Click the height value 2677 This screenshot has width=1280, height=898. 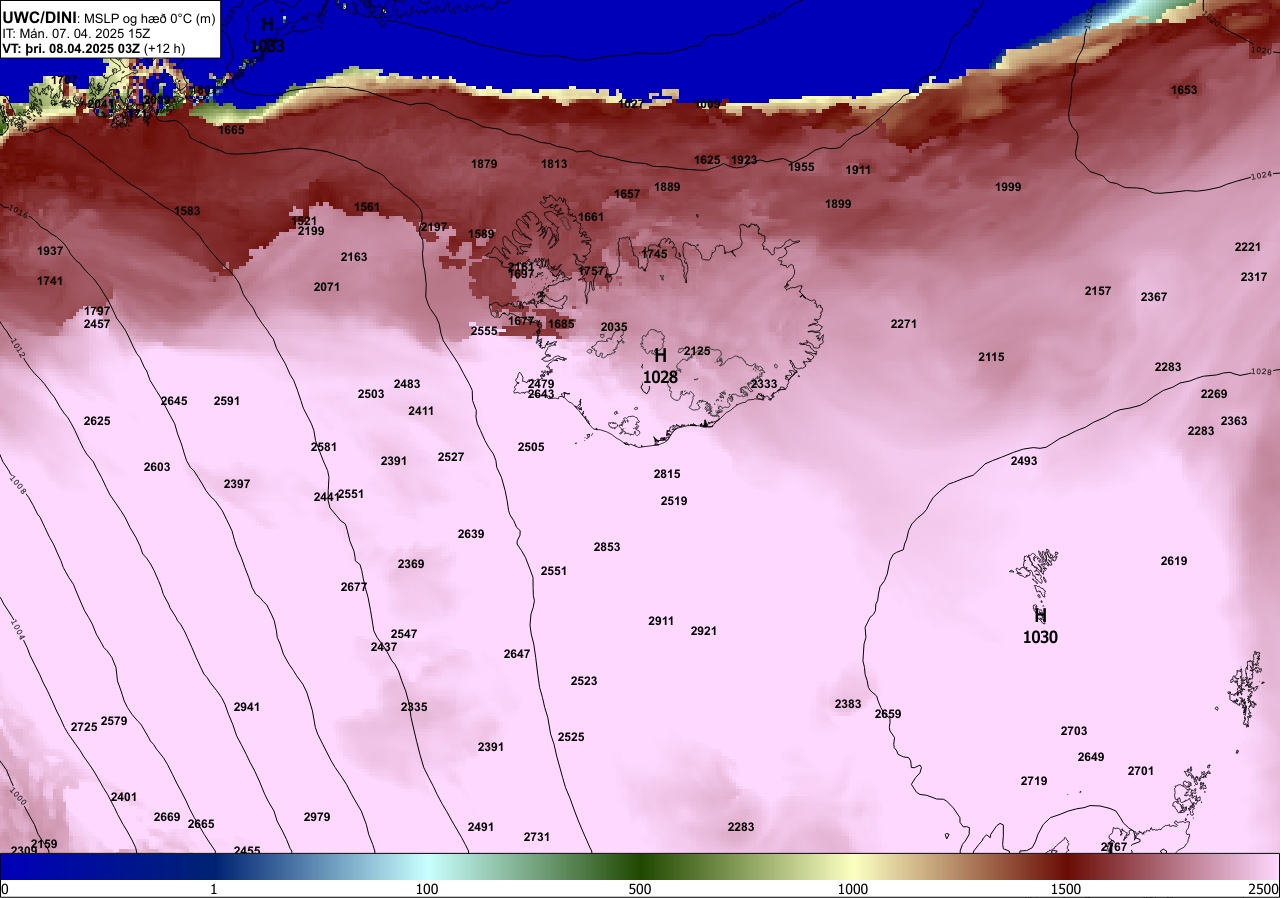coord(354,587)
